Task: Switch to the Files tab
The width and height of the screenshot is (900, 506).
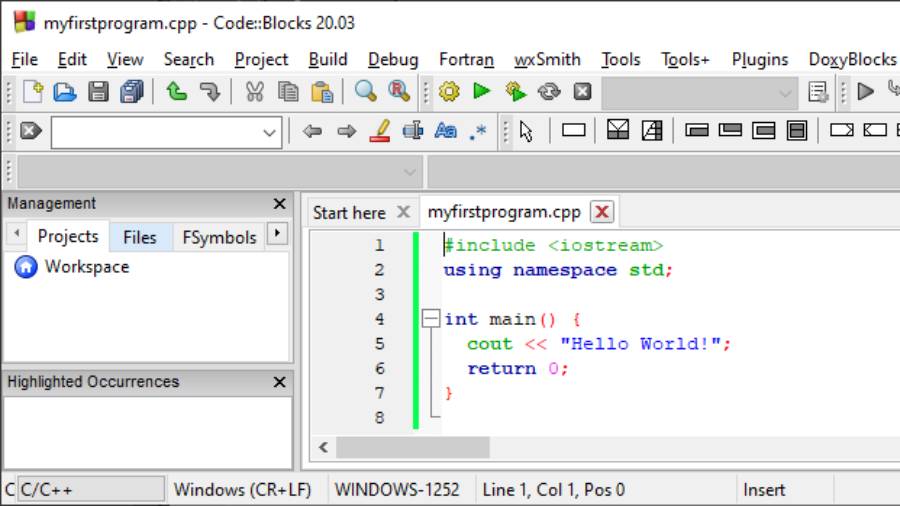Action: click(140, 237)
